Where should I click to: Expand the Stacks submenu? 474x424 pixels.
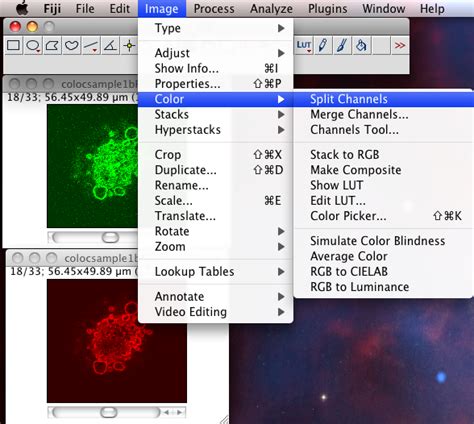coord(216,114)
